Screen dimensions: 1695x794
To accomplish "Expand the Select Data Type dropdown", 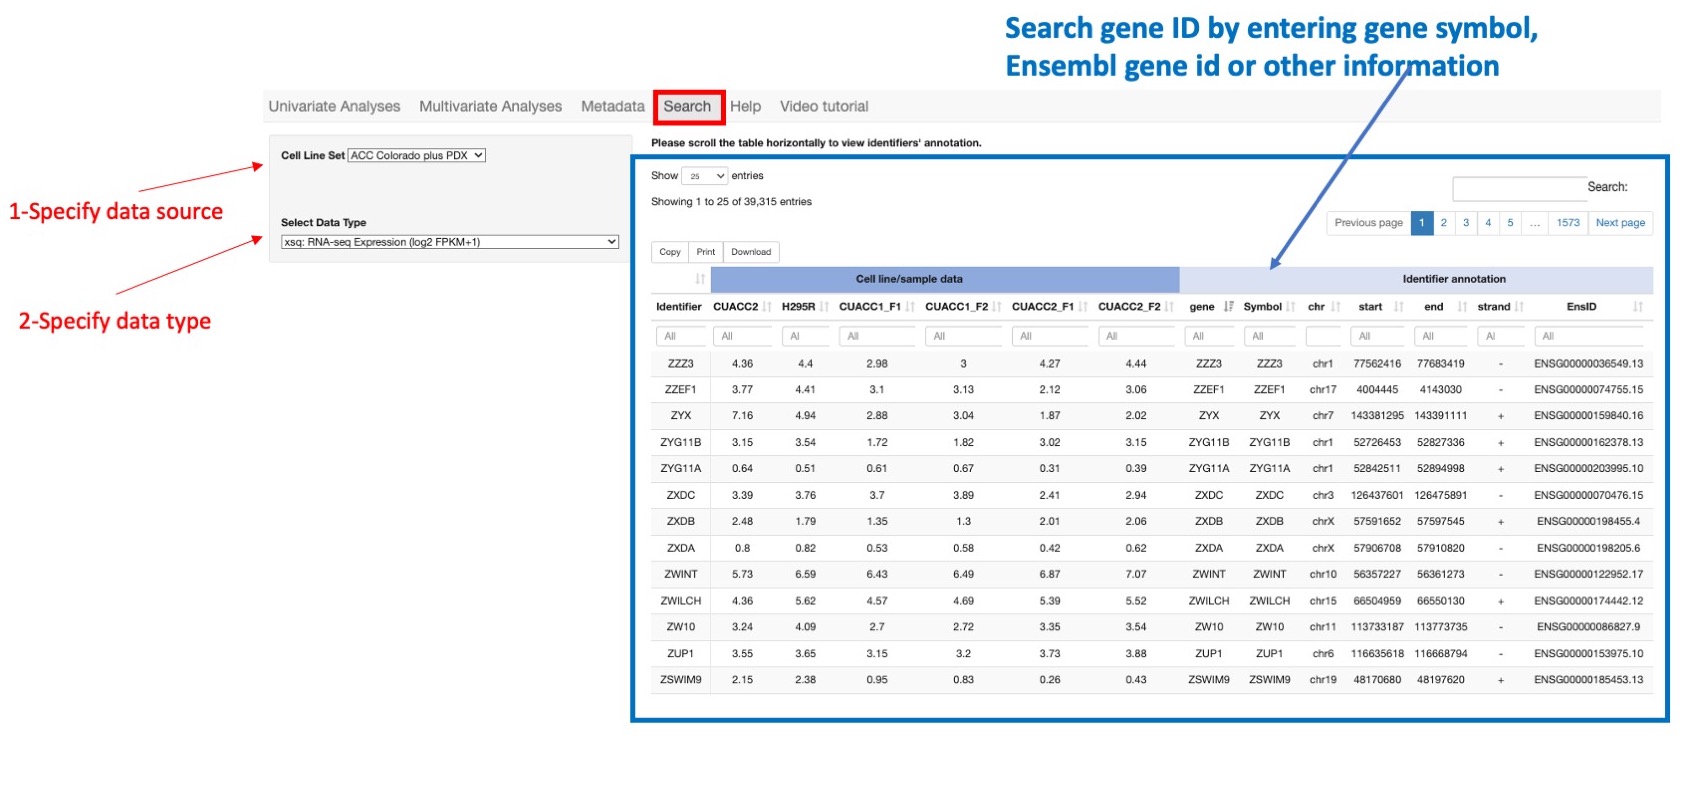I will (x=450, y=242).
